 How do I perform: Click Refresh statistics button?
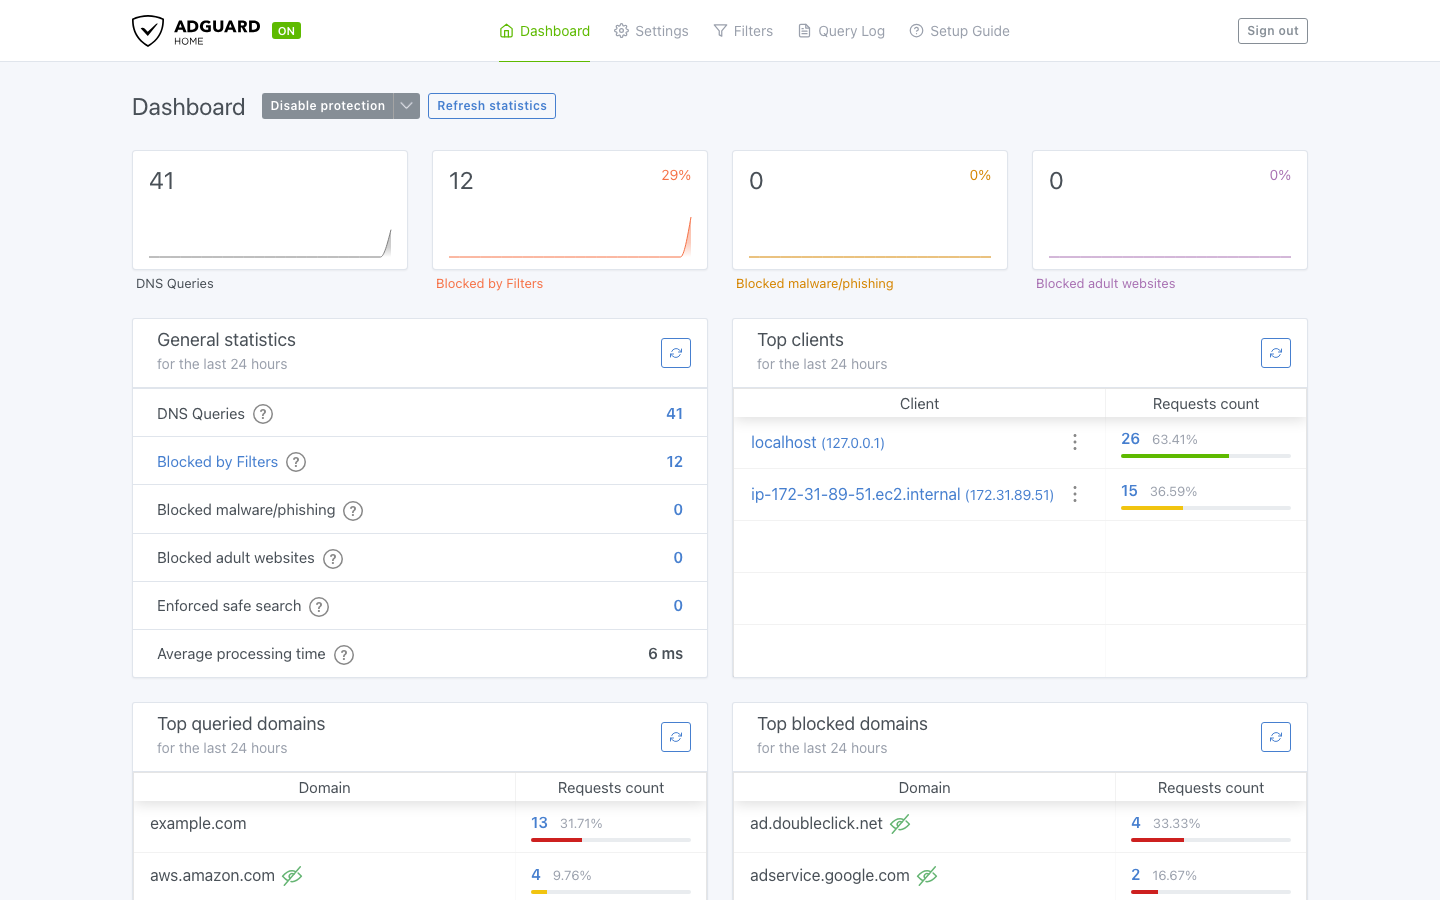[x=492, y=106]
